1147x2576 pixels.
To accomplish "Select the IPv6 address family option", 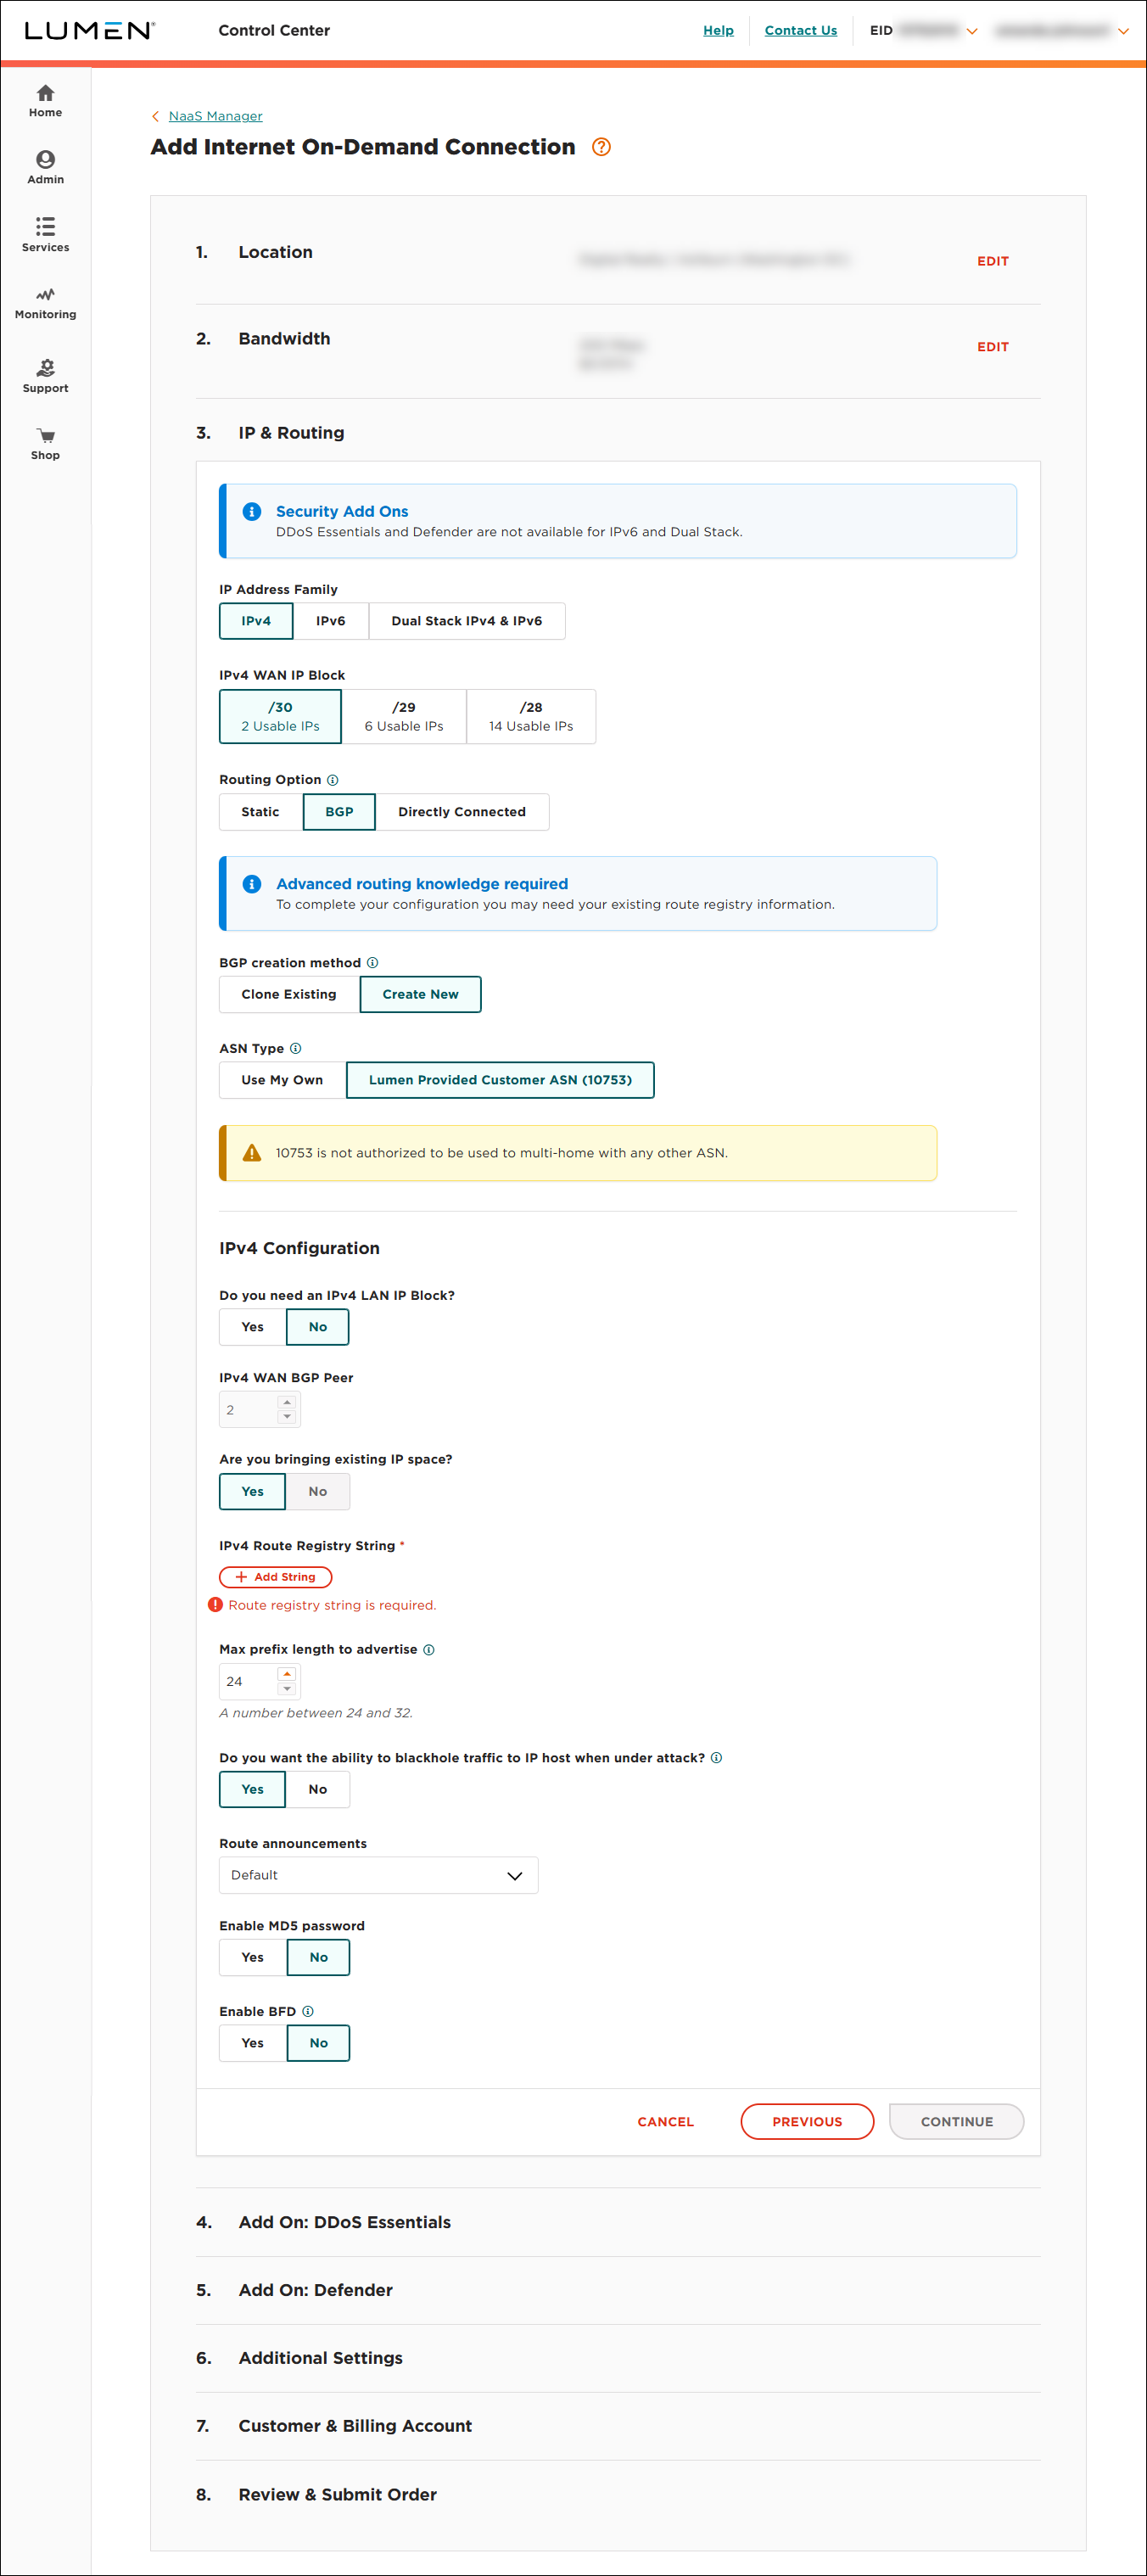I will click(x=331, y=621).
